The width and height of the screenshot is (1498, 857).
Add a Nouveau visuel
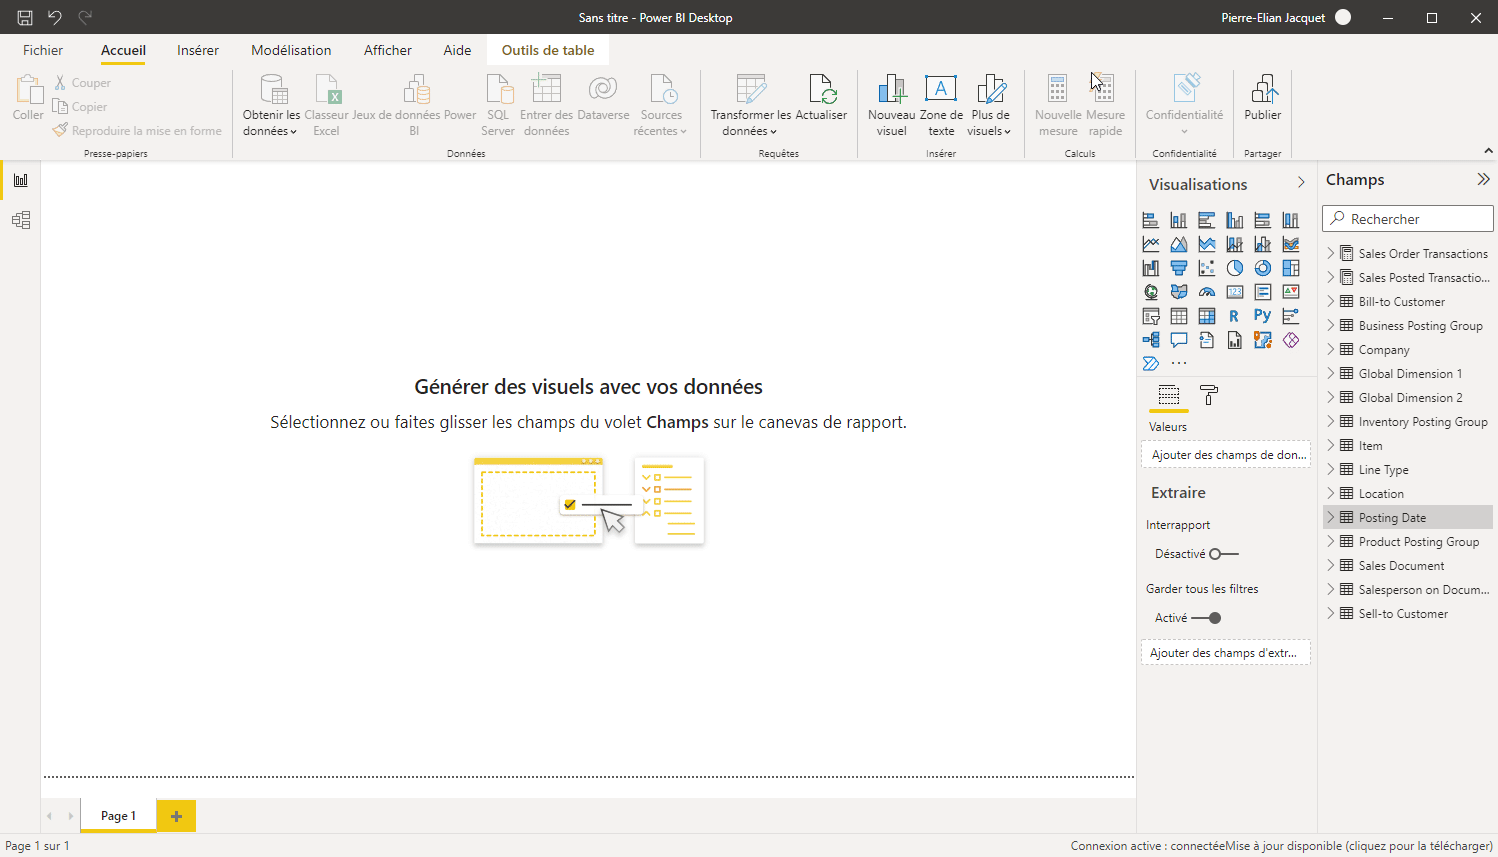coord(892,105)
